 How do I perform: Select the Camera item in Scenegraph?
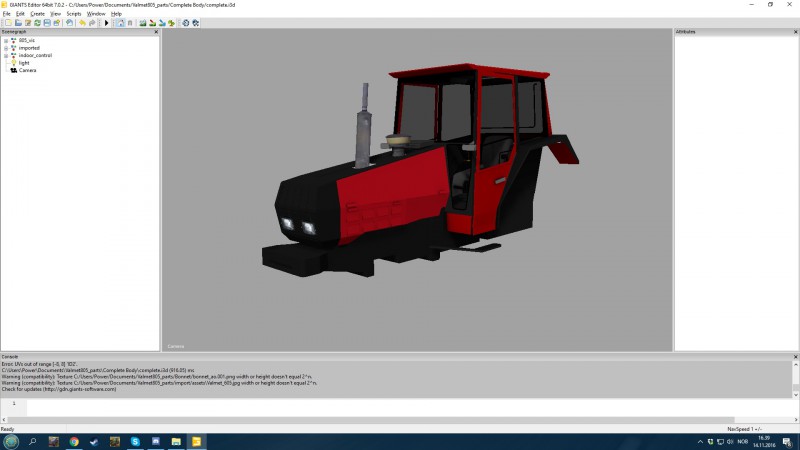(x=27, y=70)
